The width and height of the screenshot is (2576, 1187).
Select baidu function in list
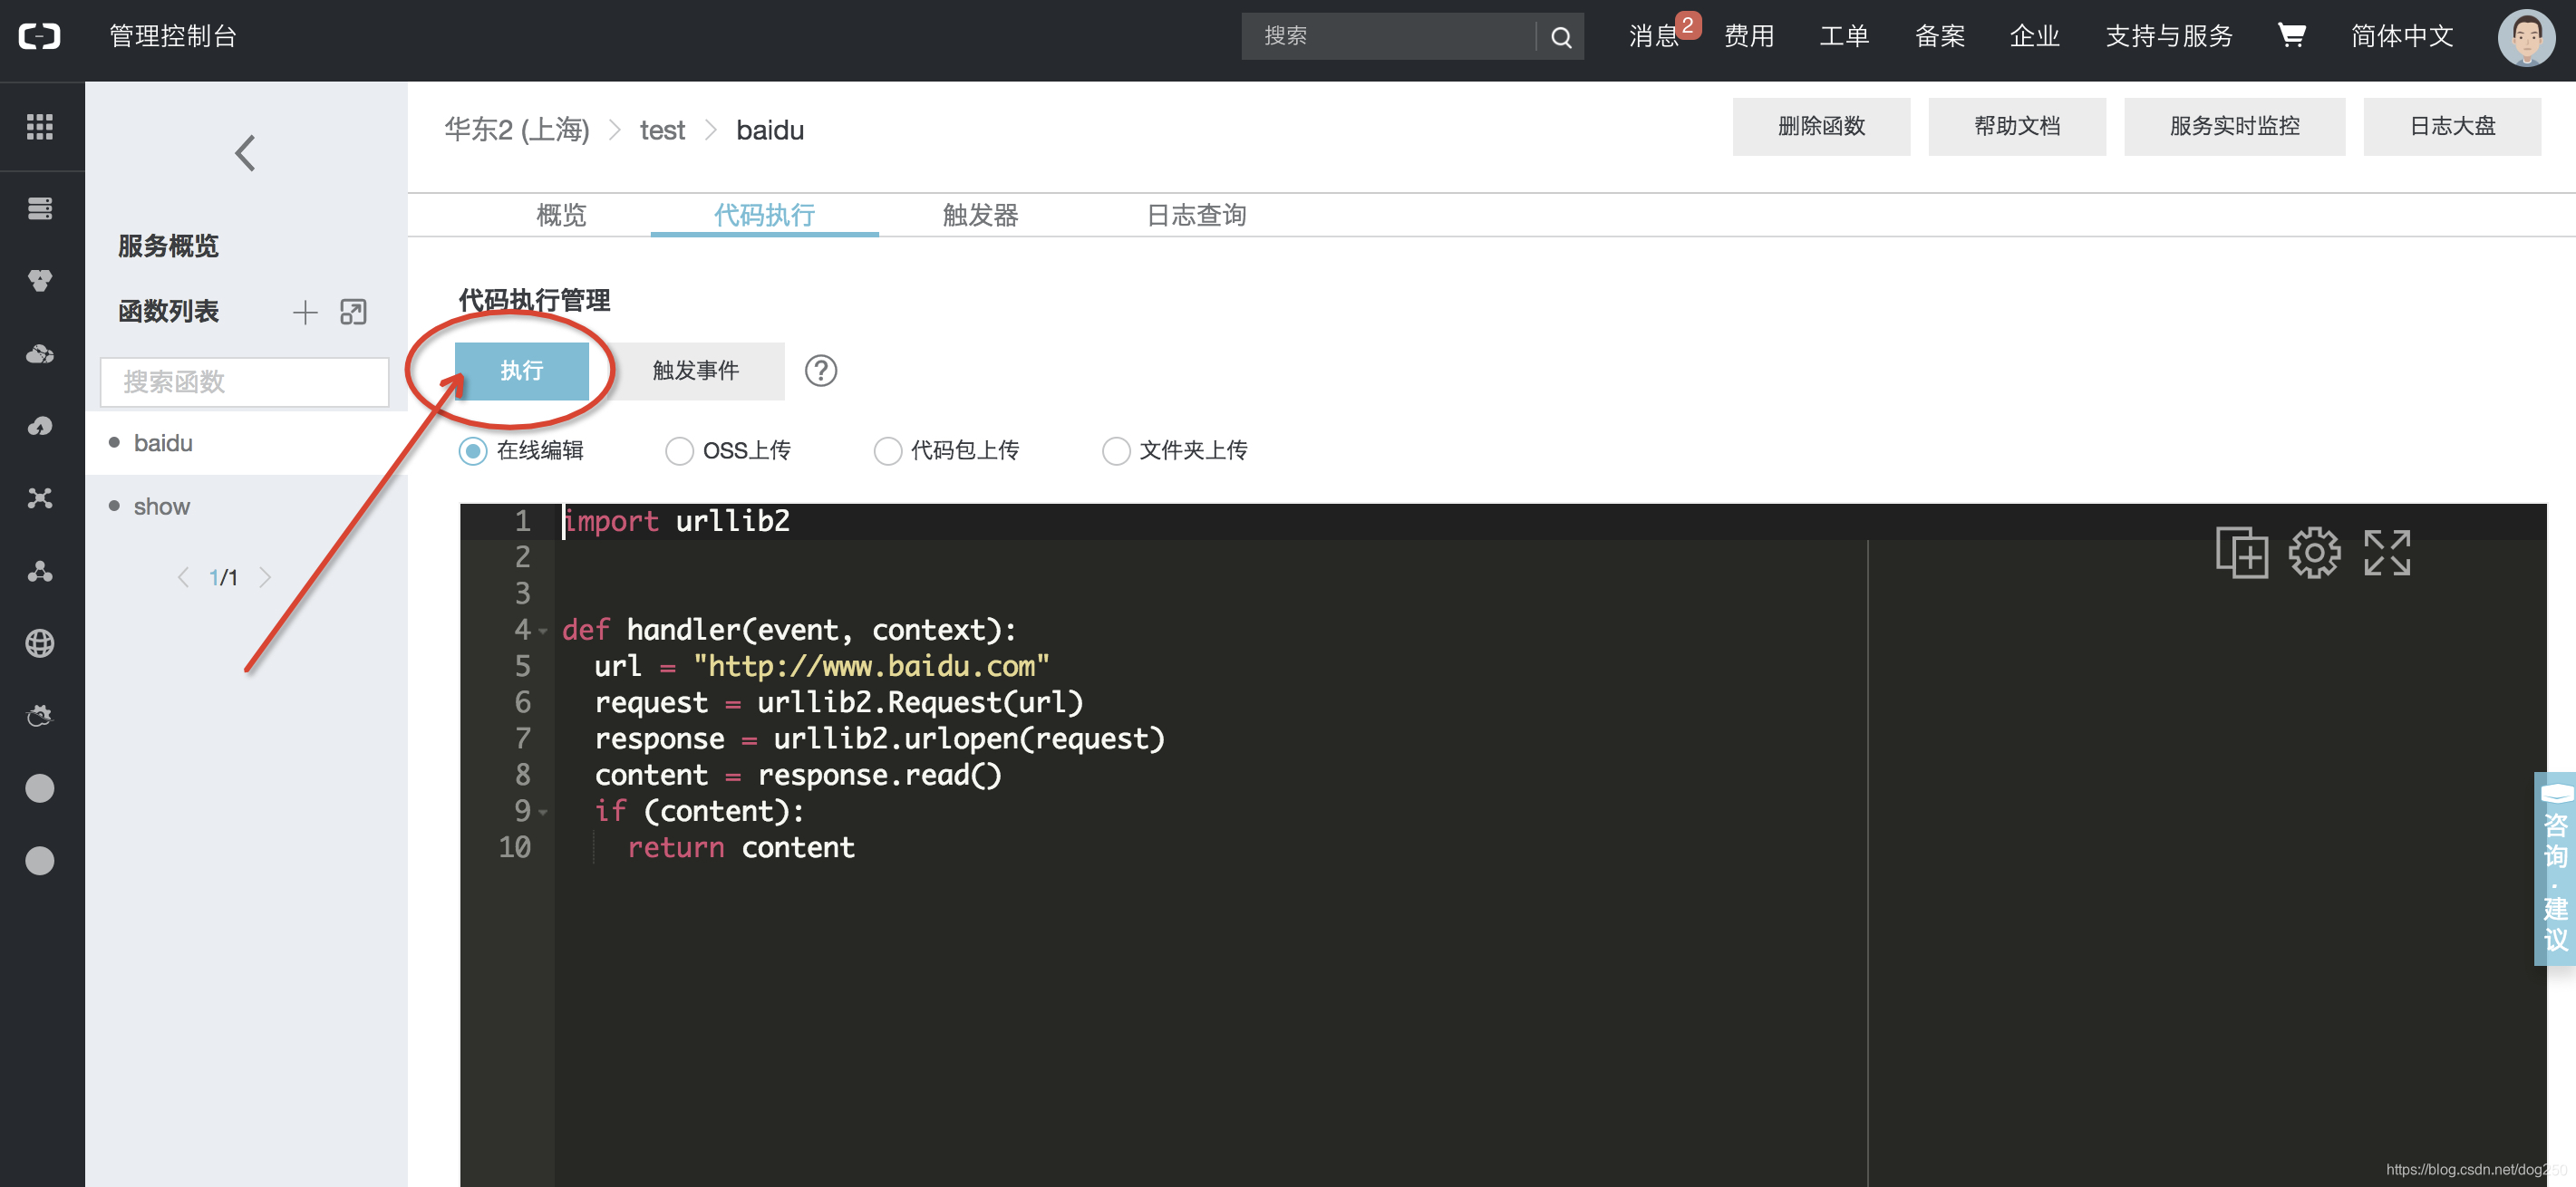[x=246, y=443]
